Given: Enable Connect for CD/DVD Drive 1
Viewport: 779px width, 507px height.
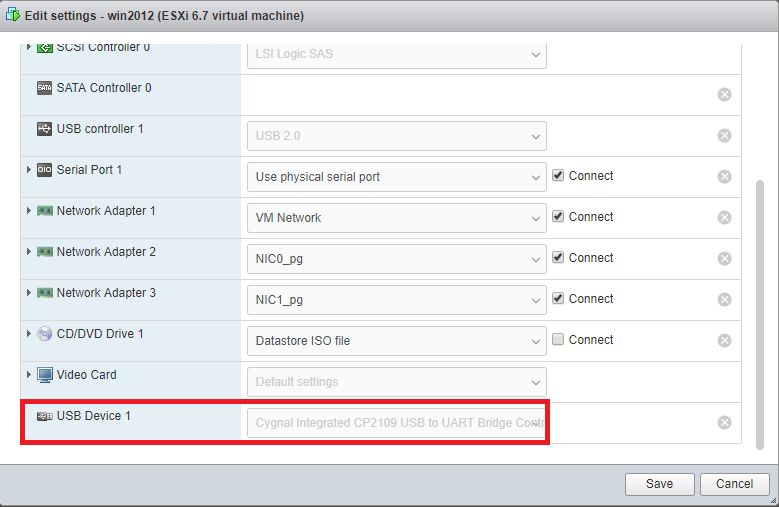Looking at the screenshot, I should tap(558, 339).
